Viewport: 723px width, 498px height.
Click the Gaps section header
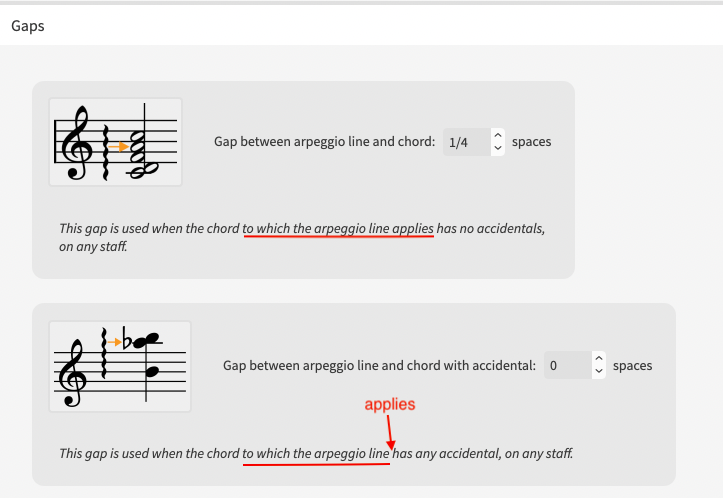(28, 26)
